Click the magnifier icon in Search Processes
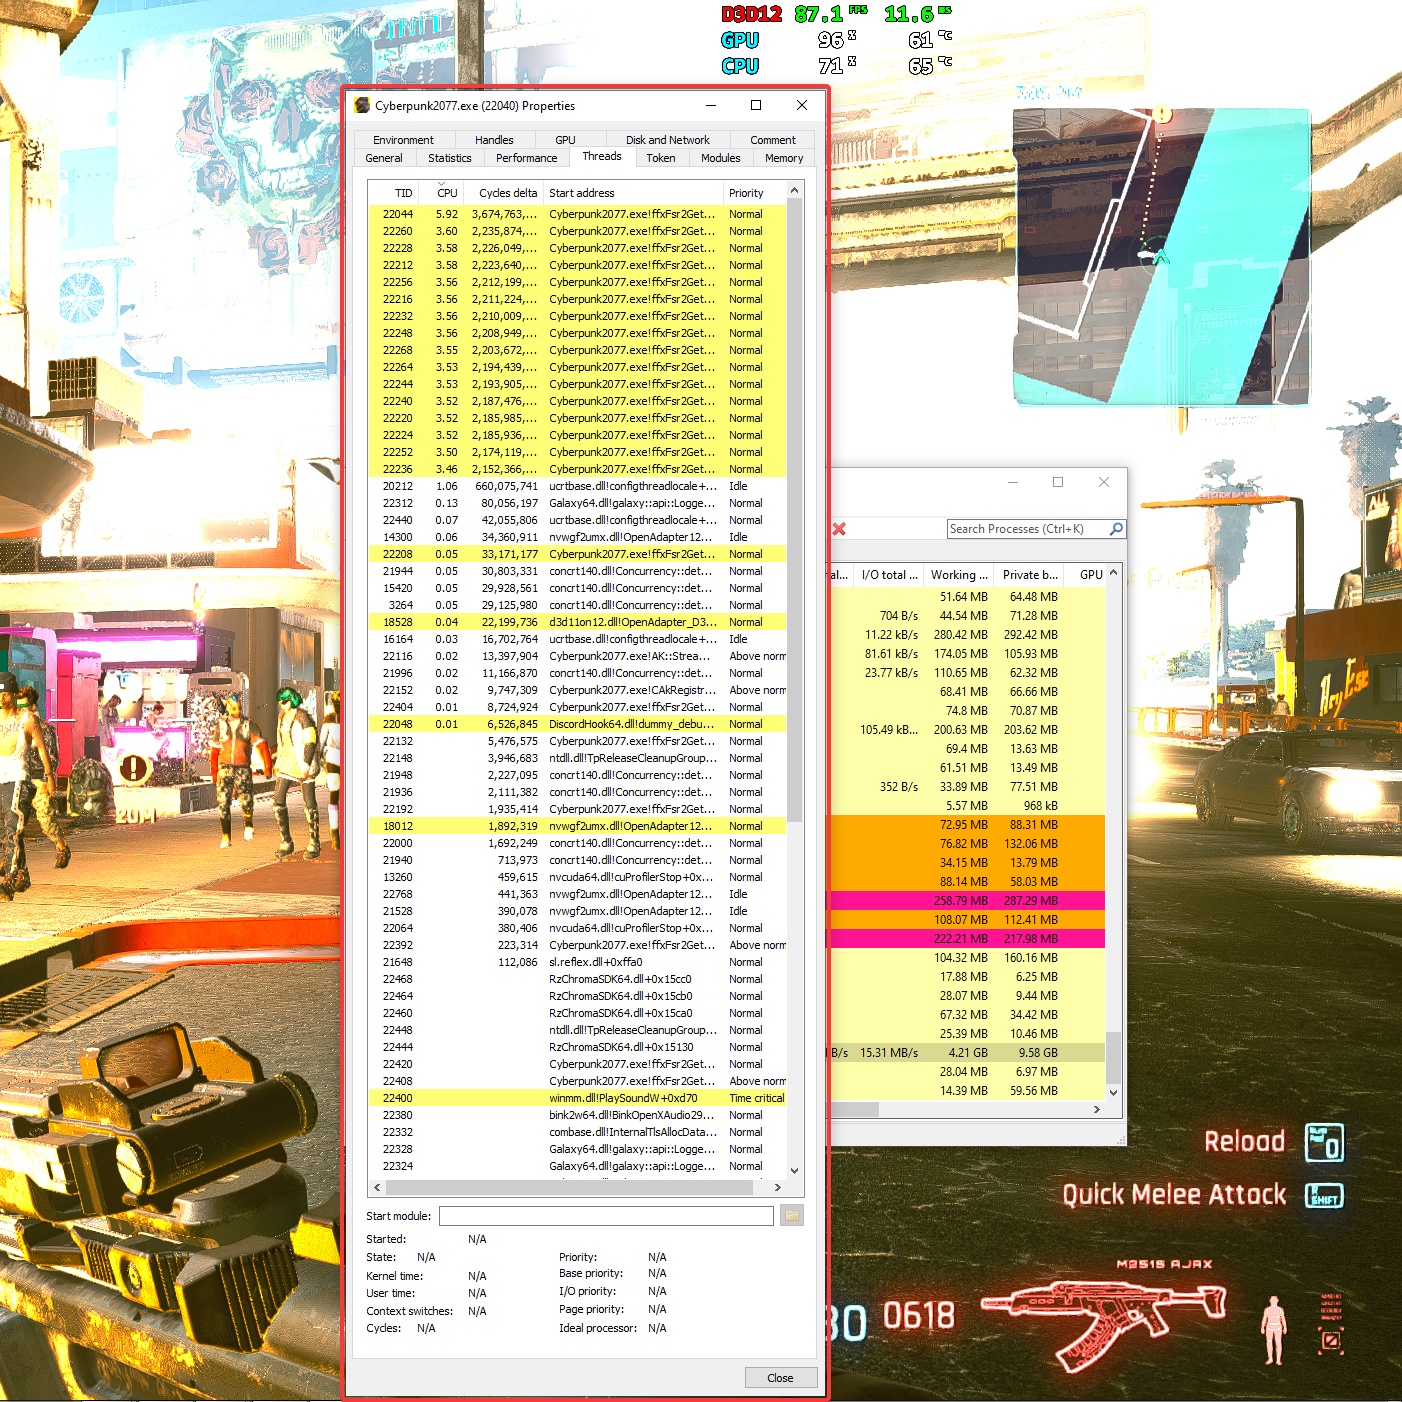The width and height of the screenshot is (1402, 1402). 1116,529
